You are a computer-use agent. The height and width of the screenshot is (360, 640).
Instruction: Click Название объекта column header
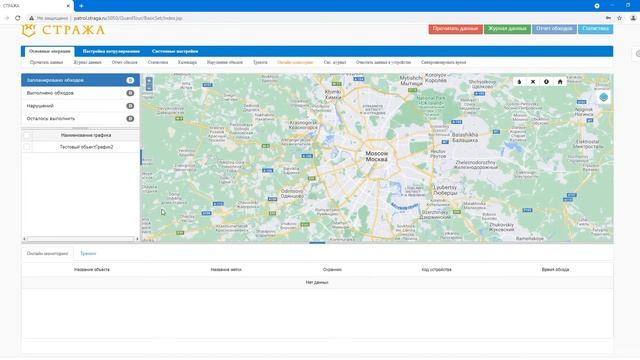[x=92, y=269]
